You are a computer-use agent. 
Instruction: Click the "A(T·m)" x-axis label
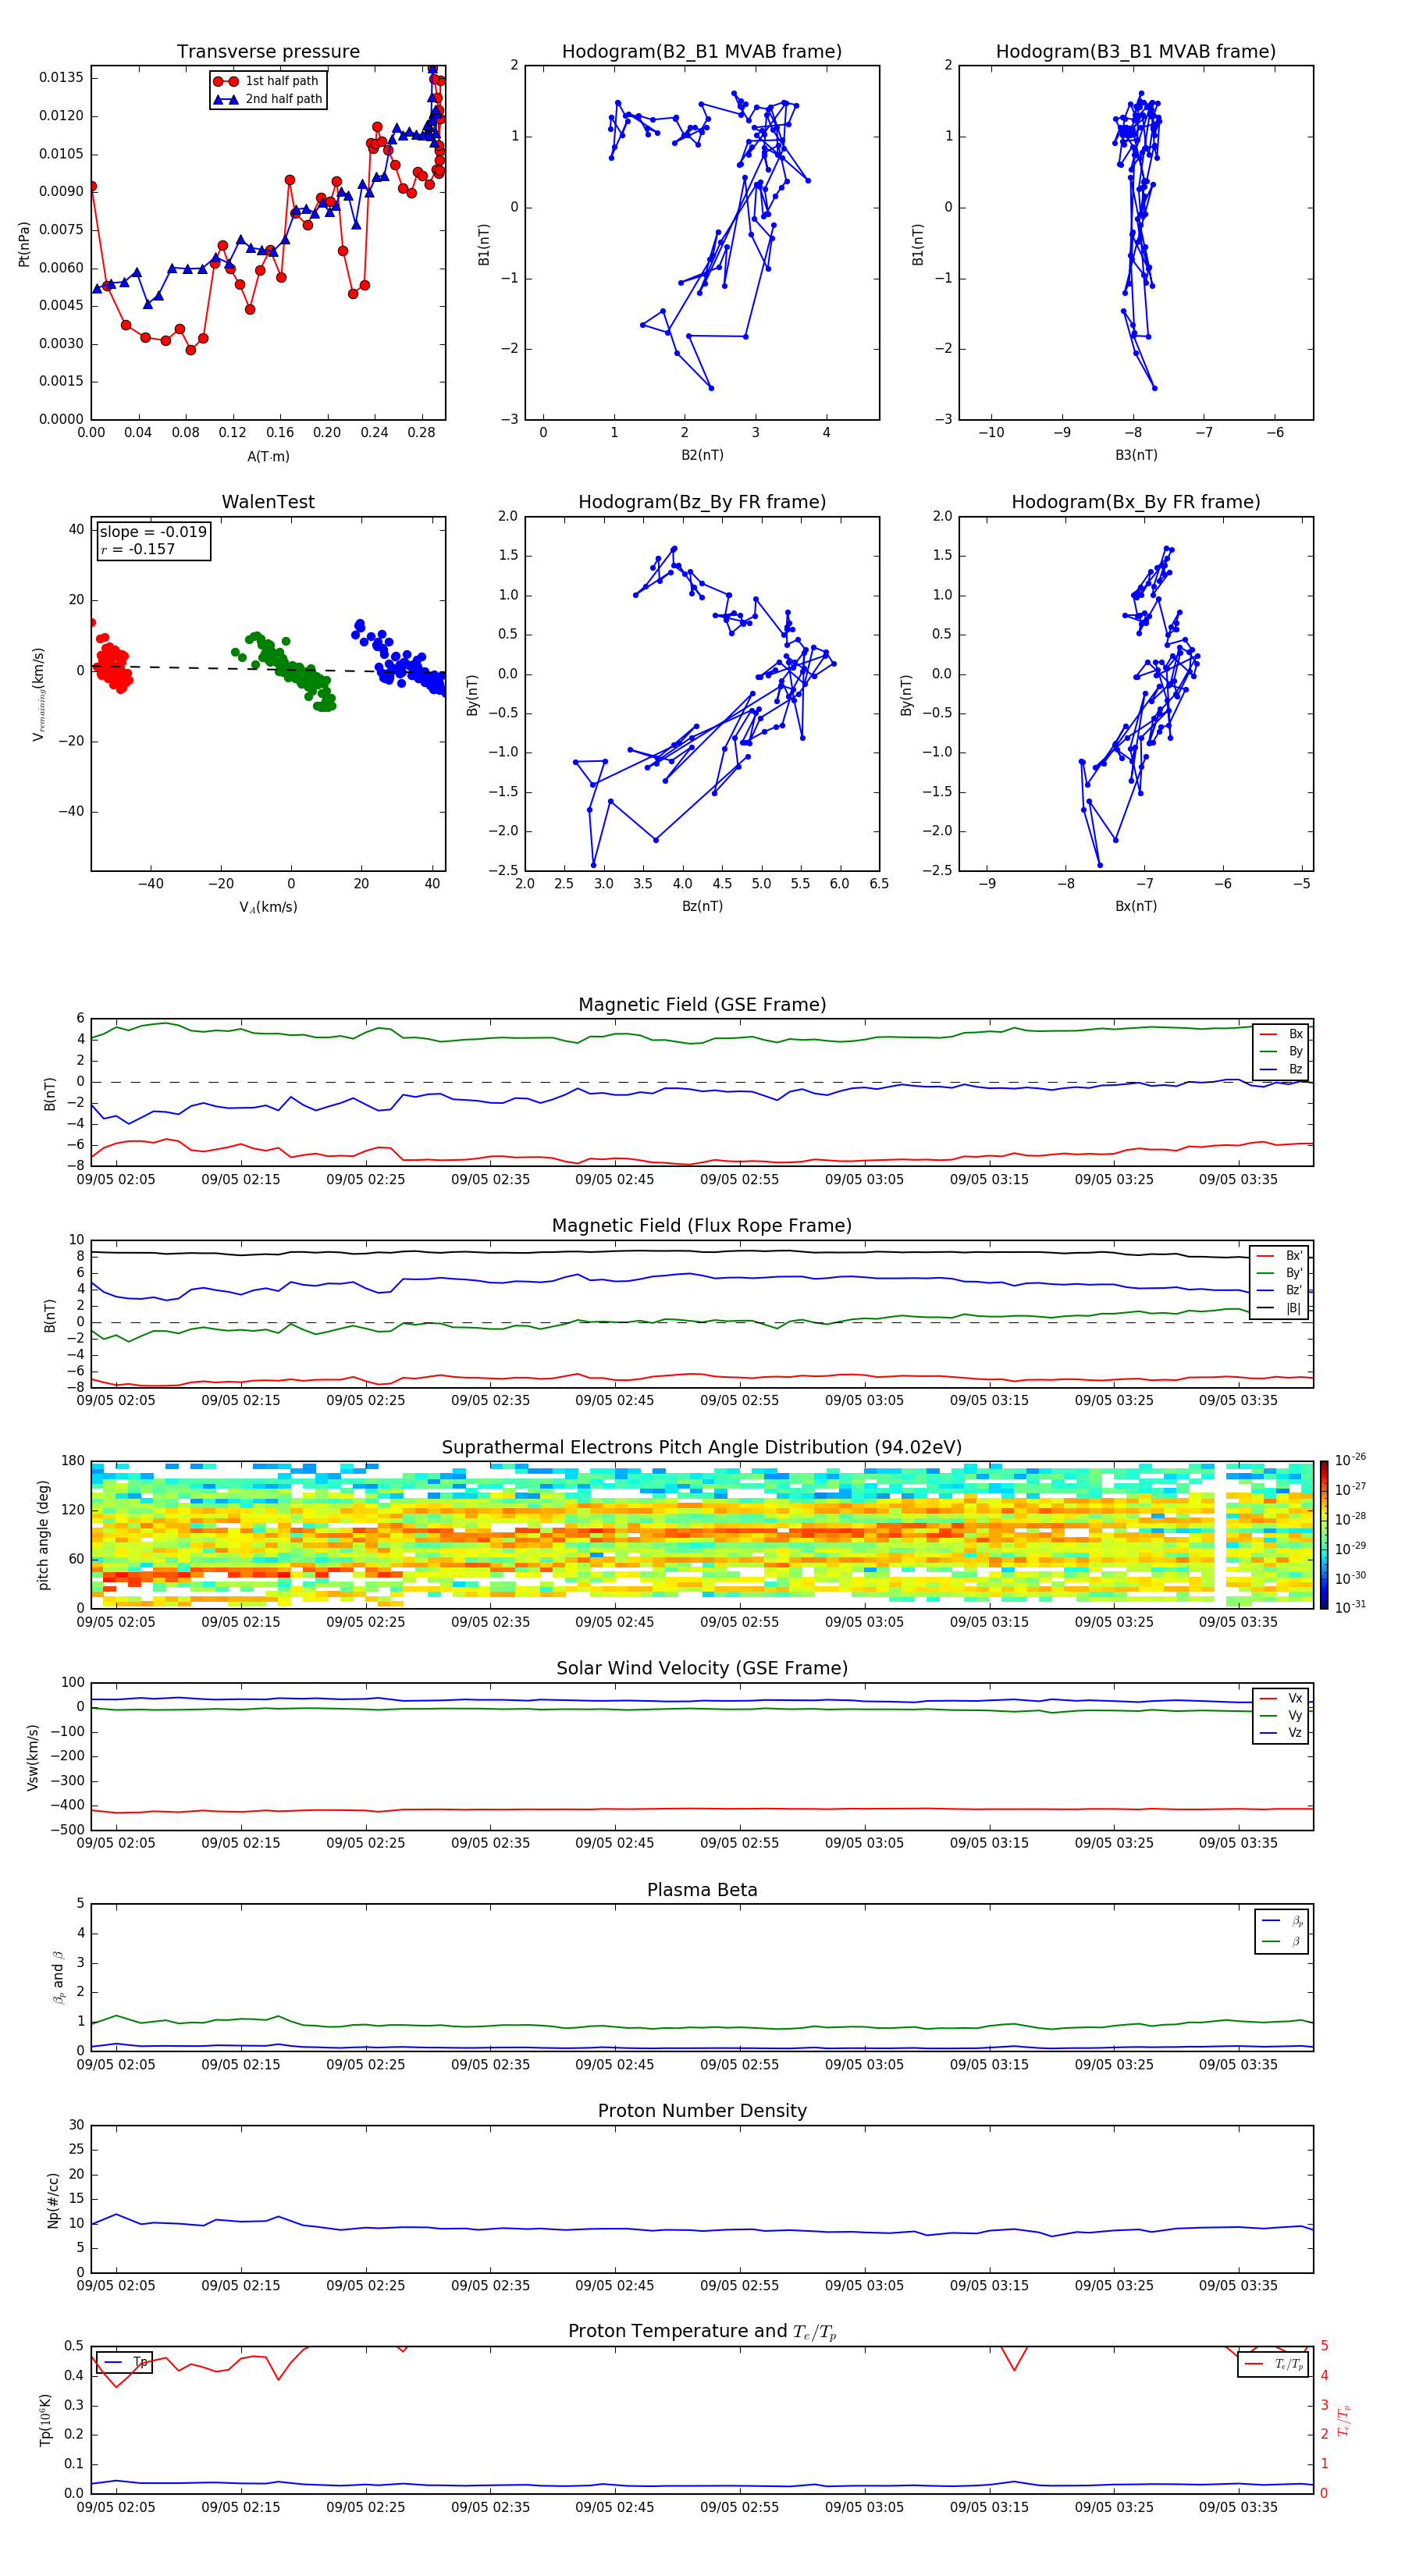tap(268, 456)
